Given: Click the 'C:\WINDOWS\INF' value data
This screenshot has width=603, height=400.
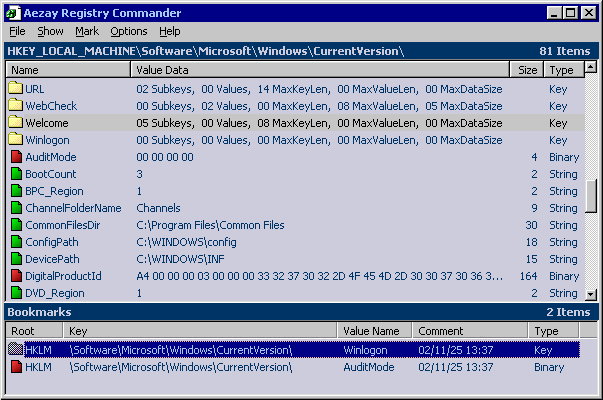Looking at the screenshot, I should 180,259.
